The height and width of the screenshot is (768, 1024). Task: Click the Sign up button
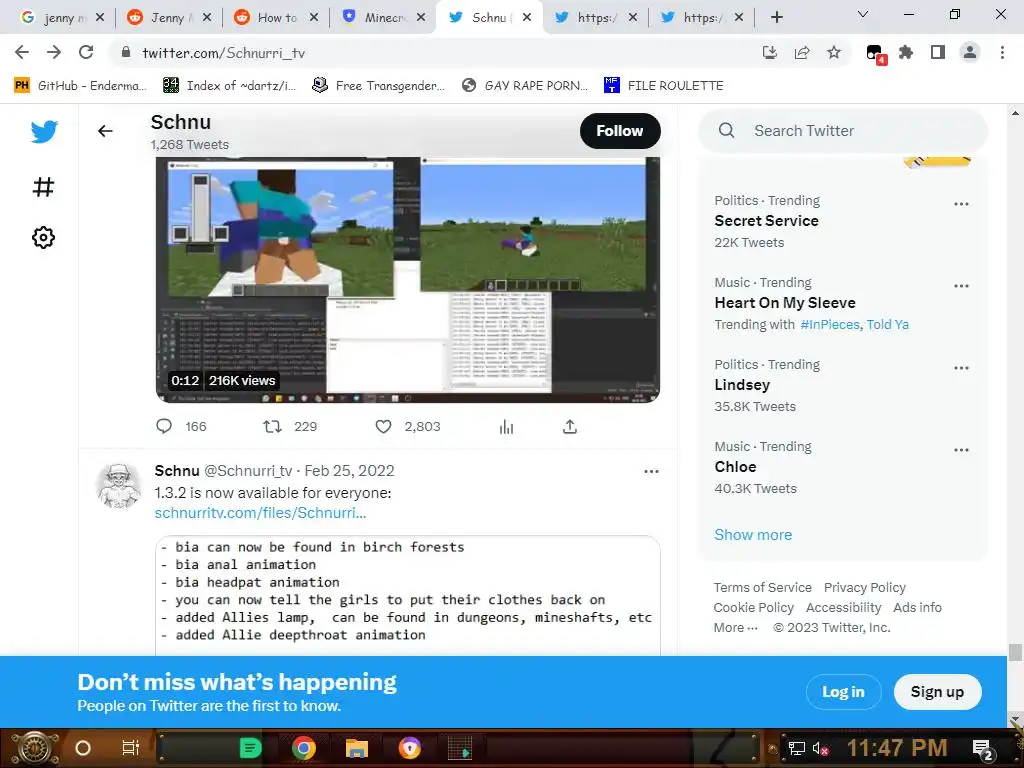[937, 692]
